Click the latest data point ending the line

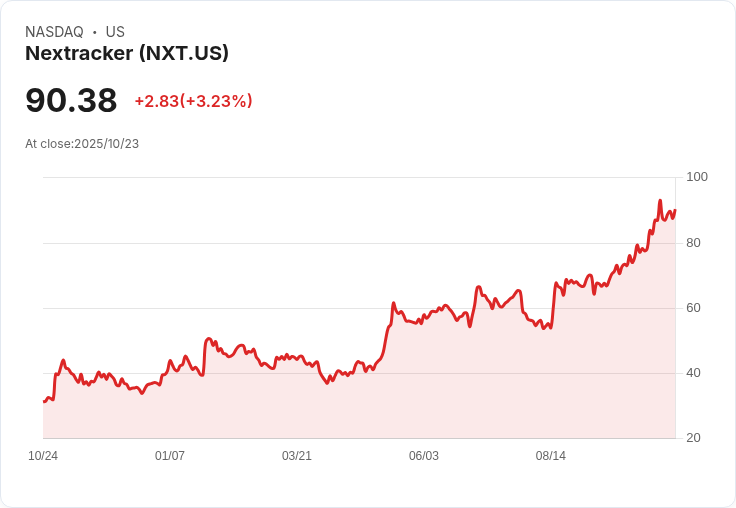(x=675, y=210)
